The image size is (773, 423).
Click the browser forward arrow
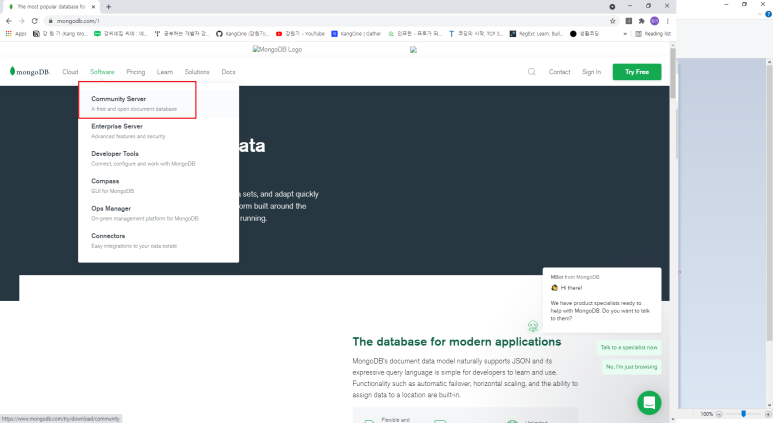point(22,21)
